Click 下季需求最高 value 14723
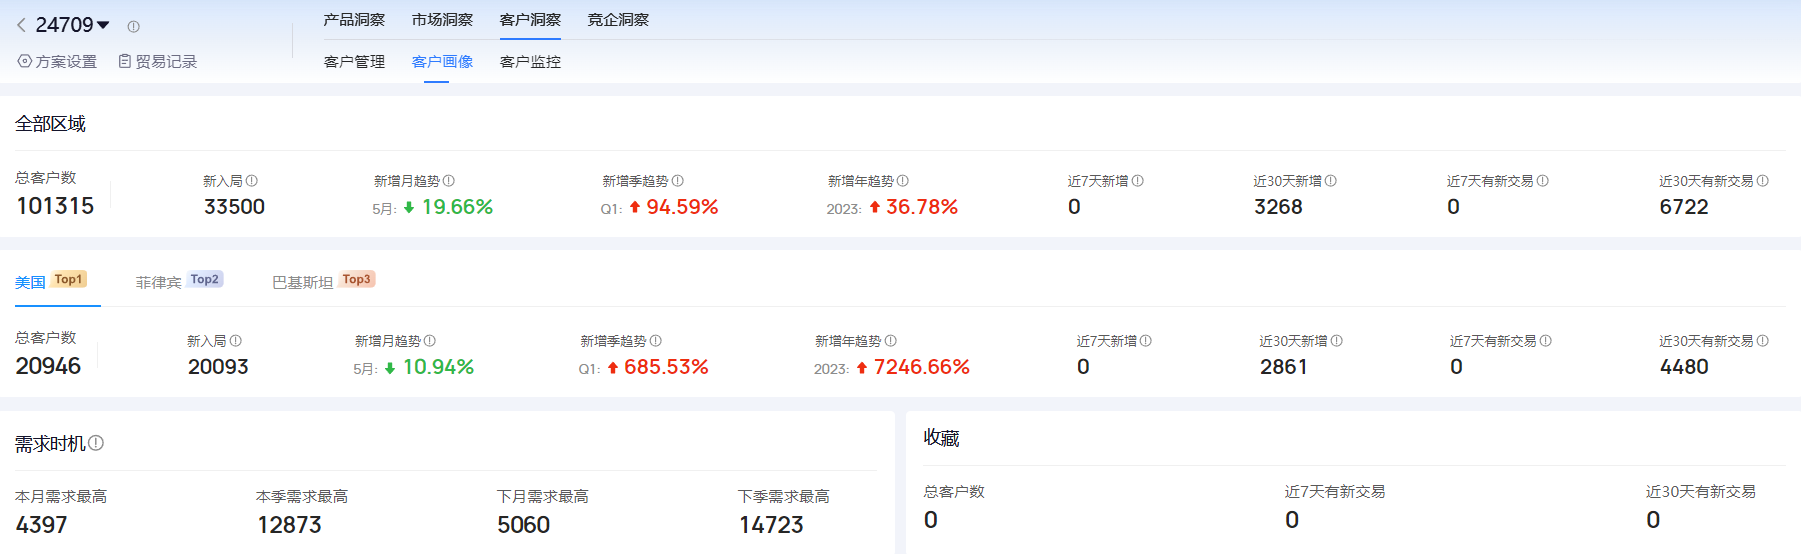Screen dimensions: 1801x554 [771, 525]
